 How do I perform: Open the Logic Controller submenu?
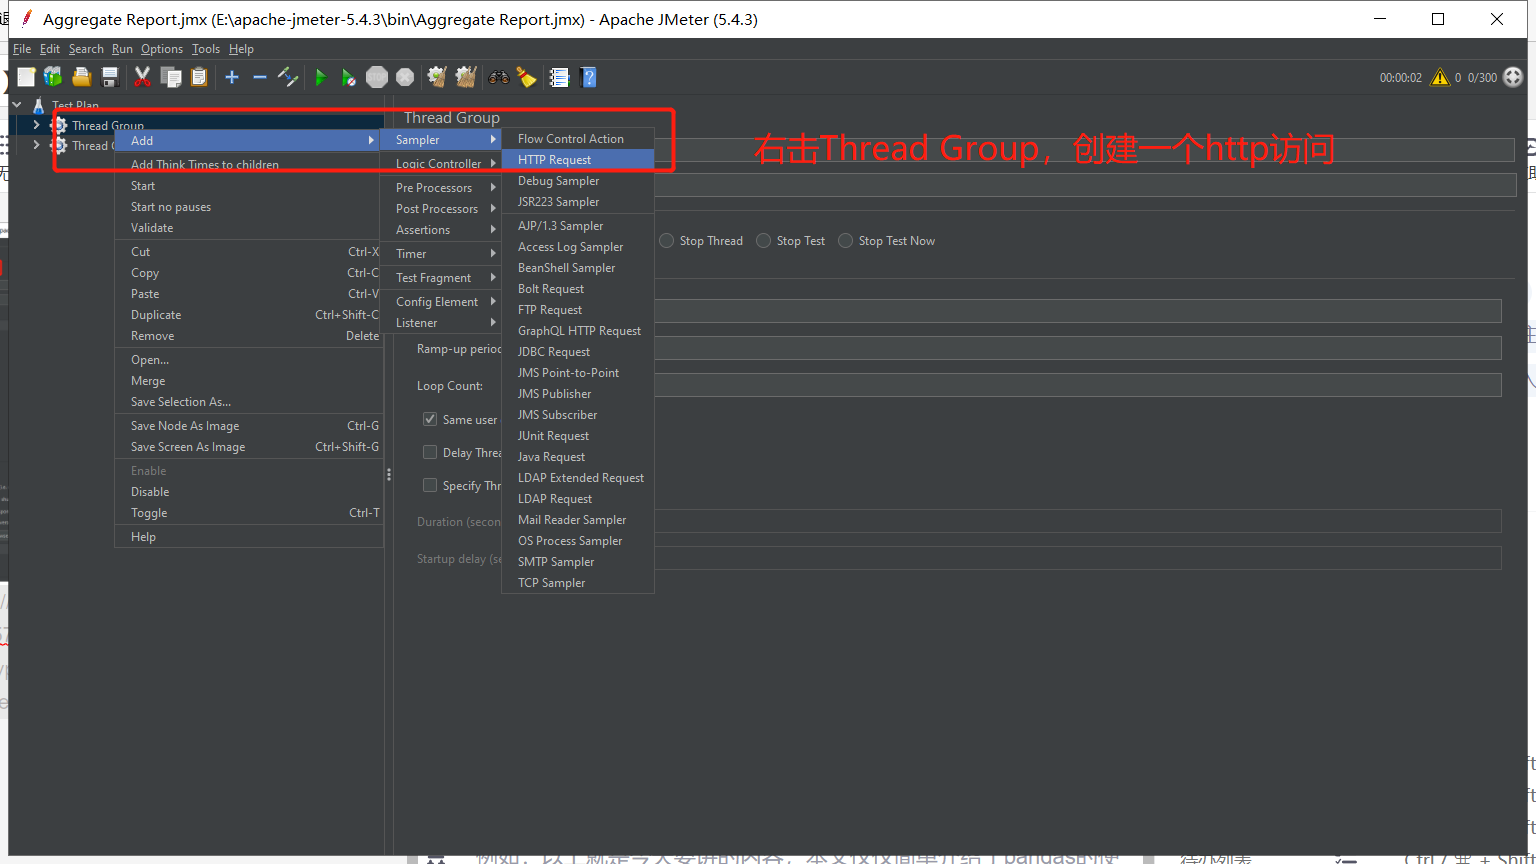[x=440, y=164]
